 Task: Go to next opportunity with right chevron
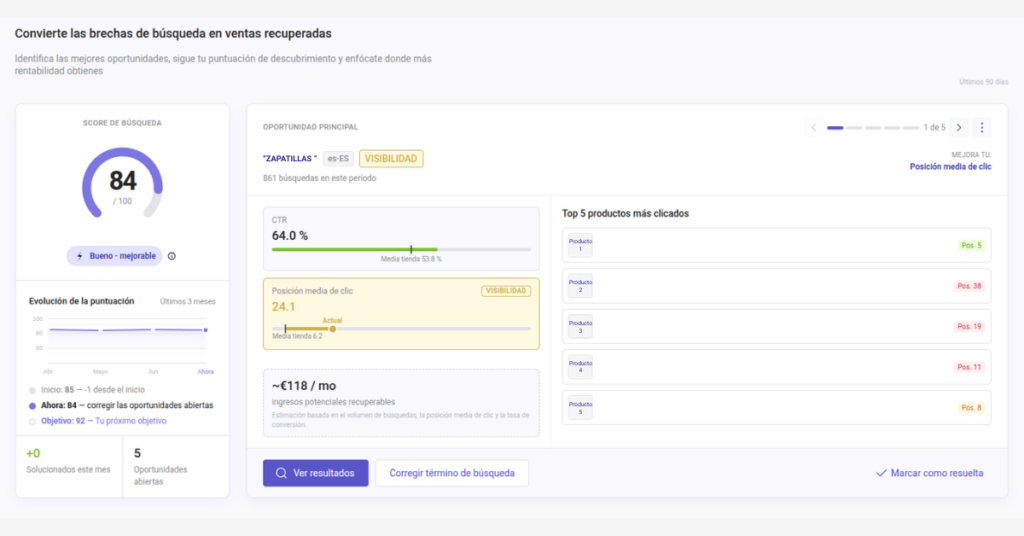click(959, 127)
